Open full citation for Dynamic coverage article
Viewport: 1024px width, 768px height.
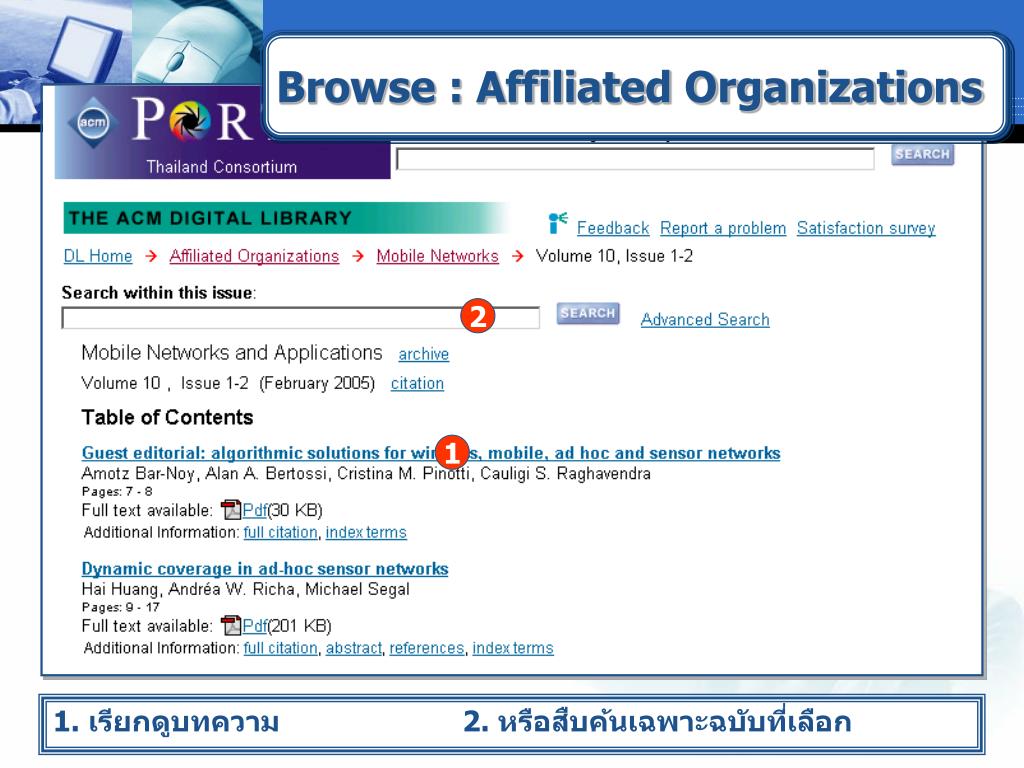pos(280,648)
